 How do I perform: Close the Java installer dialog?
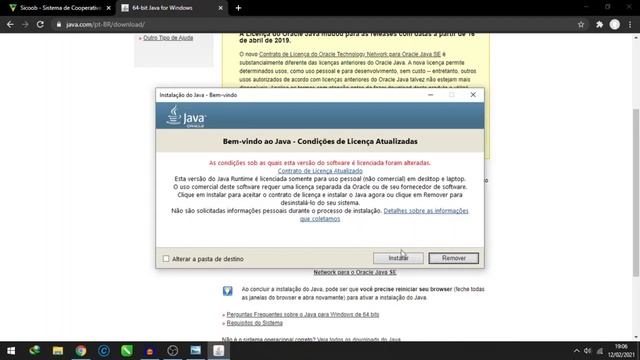point(473,95)
